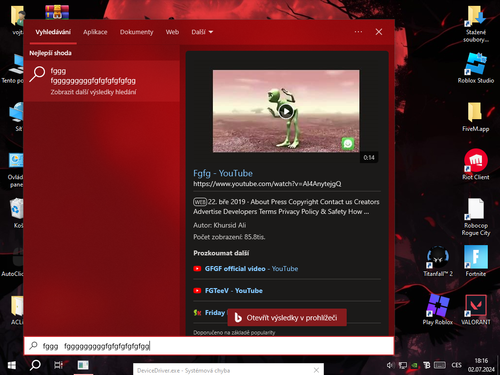500x375 pixels.
Task: Open Task View on the taskbar
Action: tap(59, 365)
